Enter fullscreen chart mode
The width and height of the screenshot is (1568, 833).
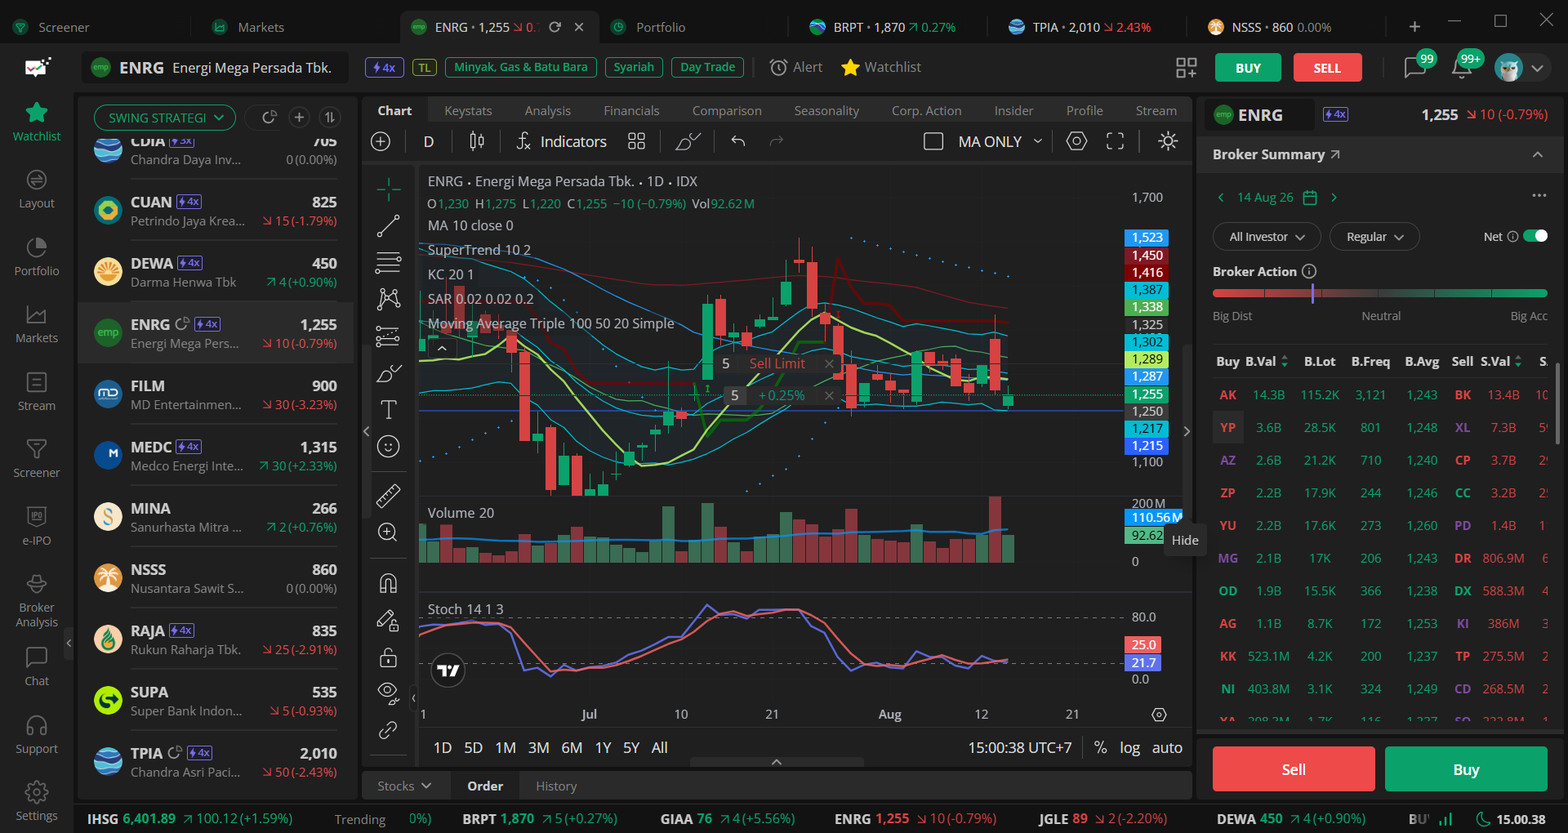(x=1115, y=142)
